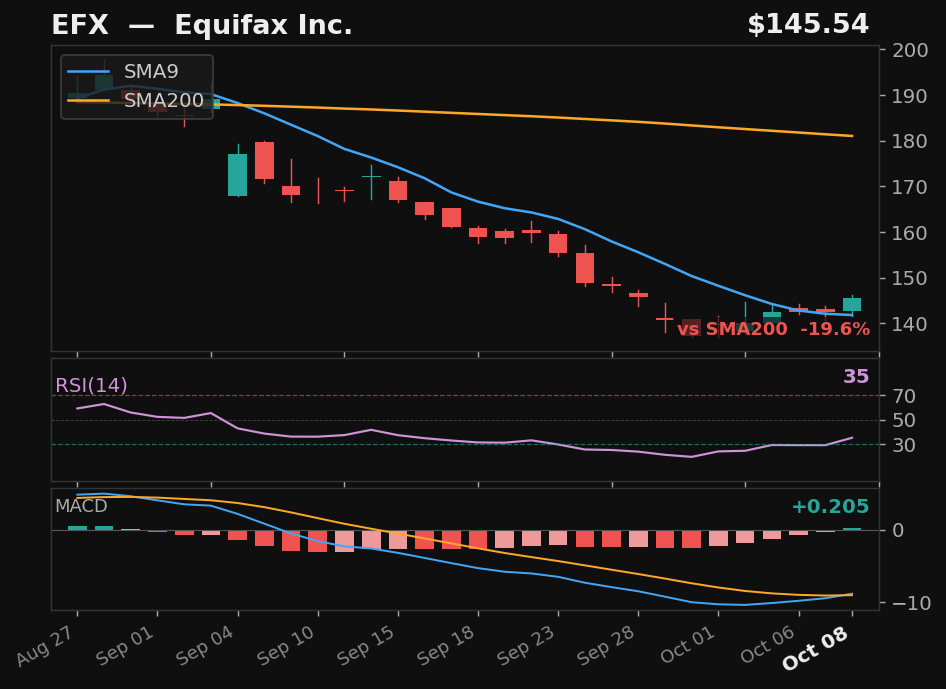Click the Sep 15 date label
946x689 pixels.
point(367,645)
